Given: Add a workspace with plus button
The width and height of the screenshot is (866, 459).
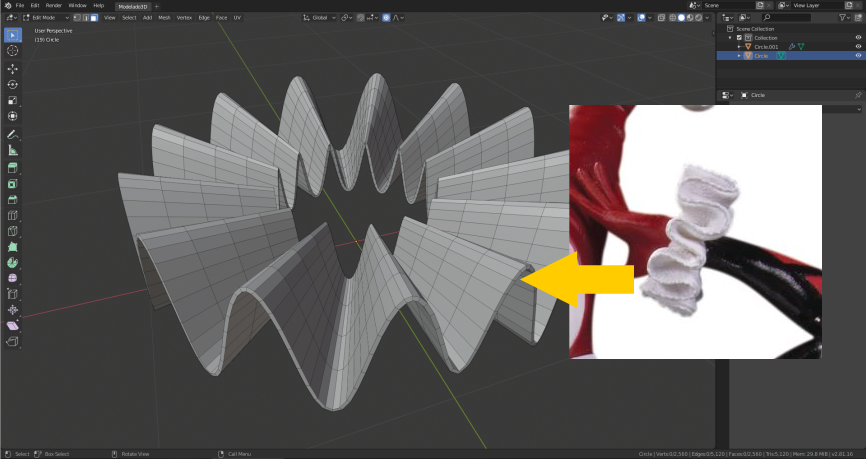Looking at the screenshot, I should click(x=157, y=6).
